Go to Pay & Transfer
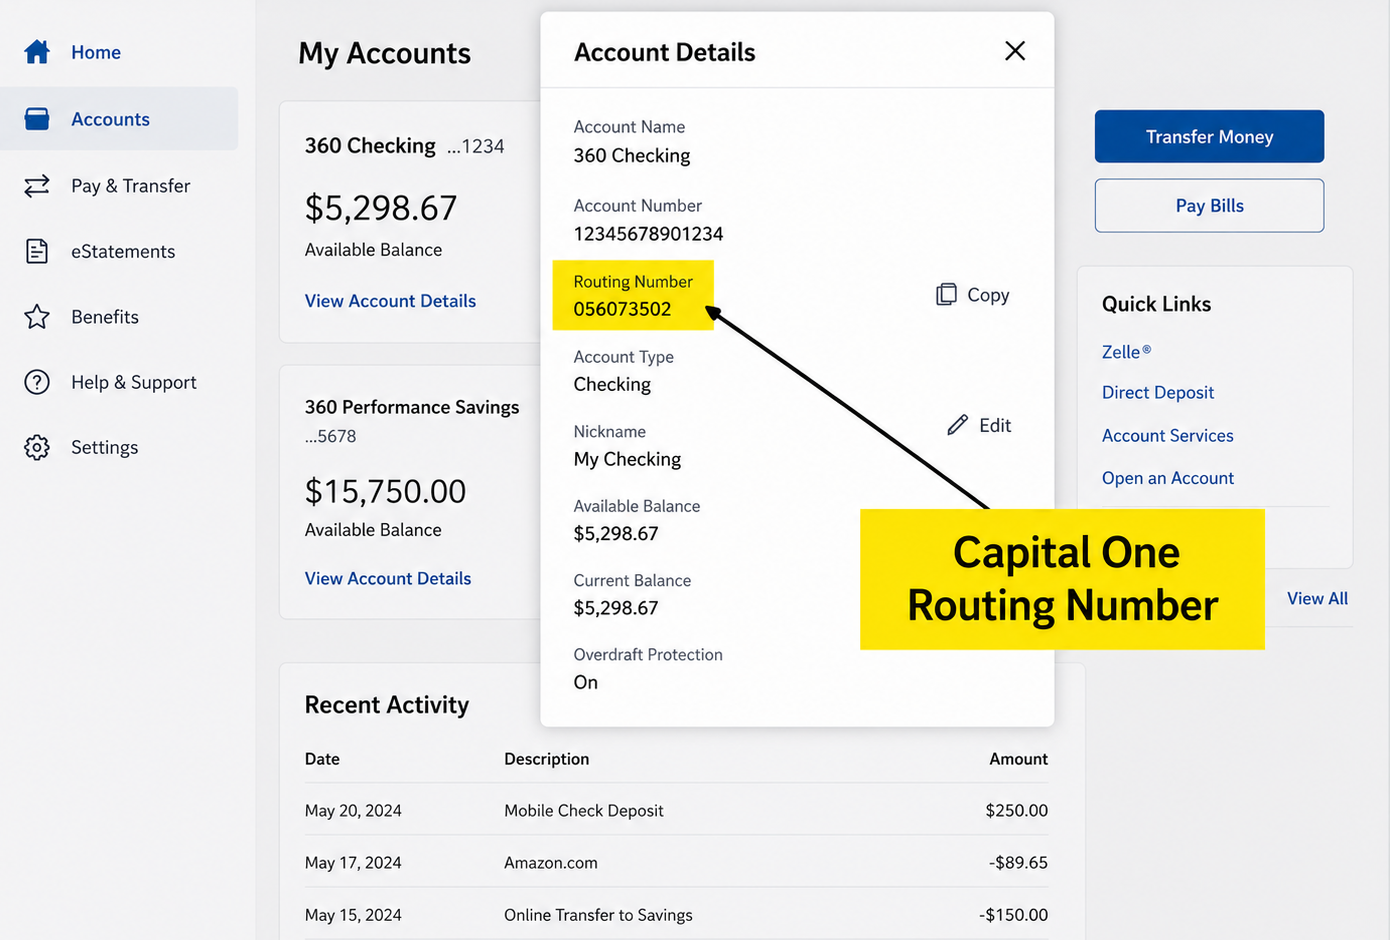Screen dimensions: 1390x940 [x=130, y=186]
